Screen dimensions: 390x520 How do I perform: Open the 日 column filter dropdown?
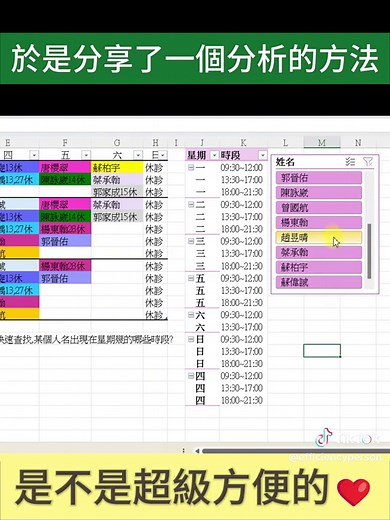[x=162, y=155]
